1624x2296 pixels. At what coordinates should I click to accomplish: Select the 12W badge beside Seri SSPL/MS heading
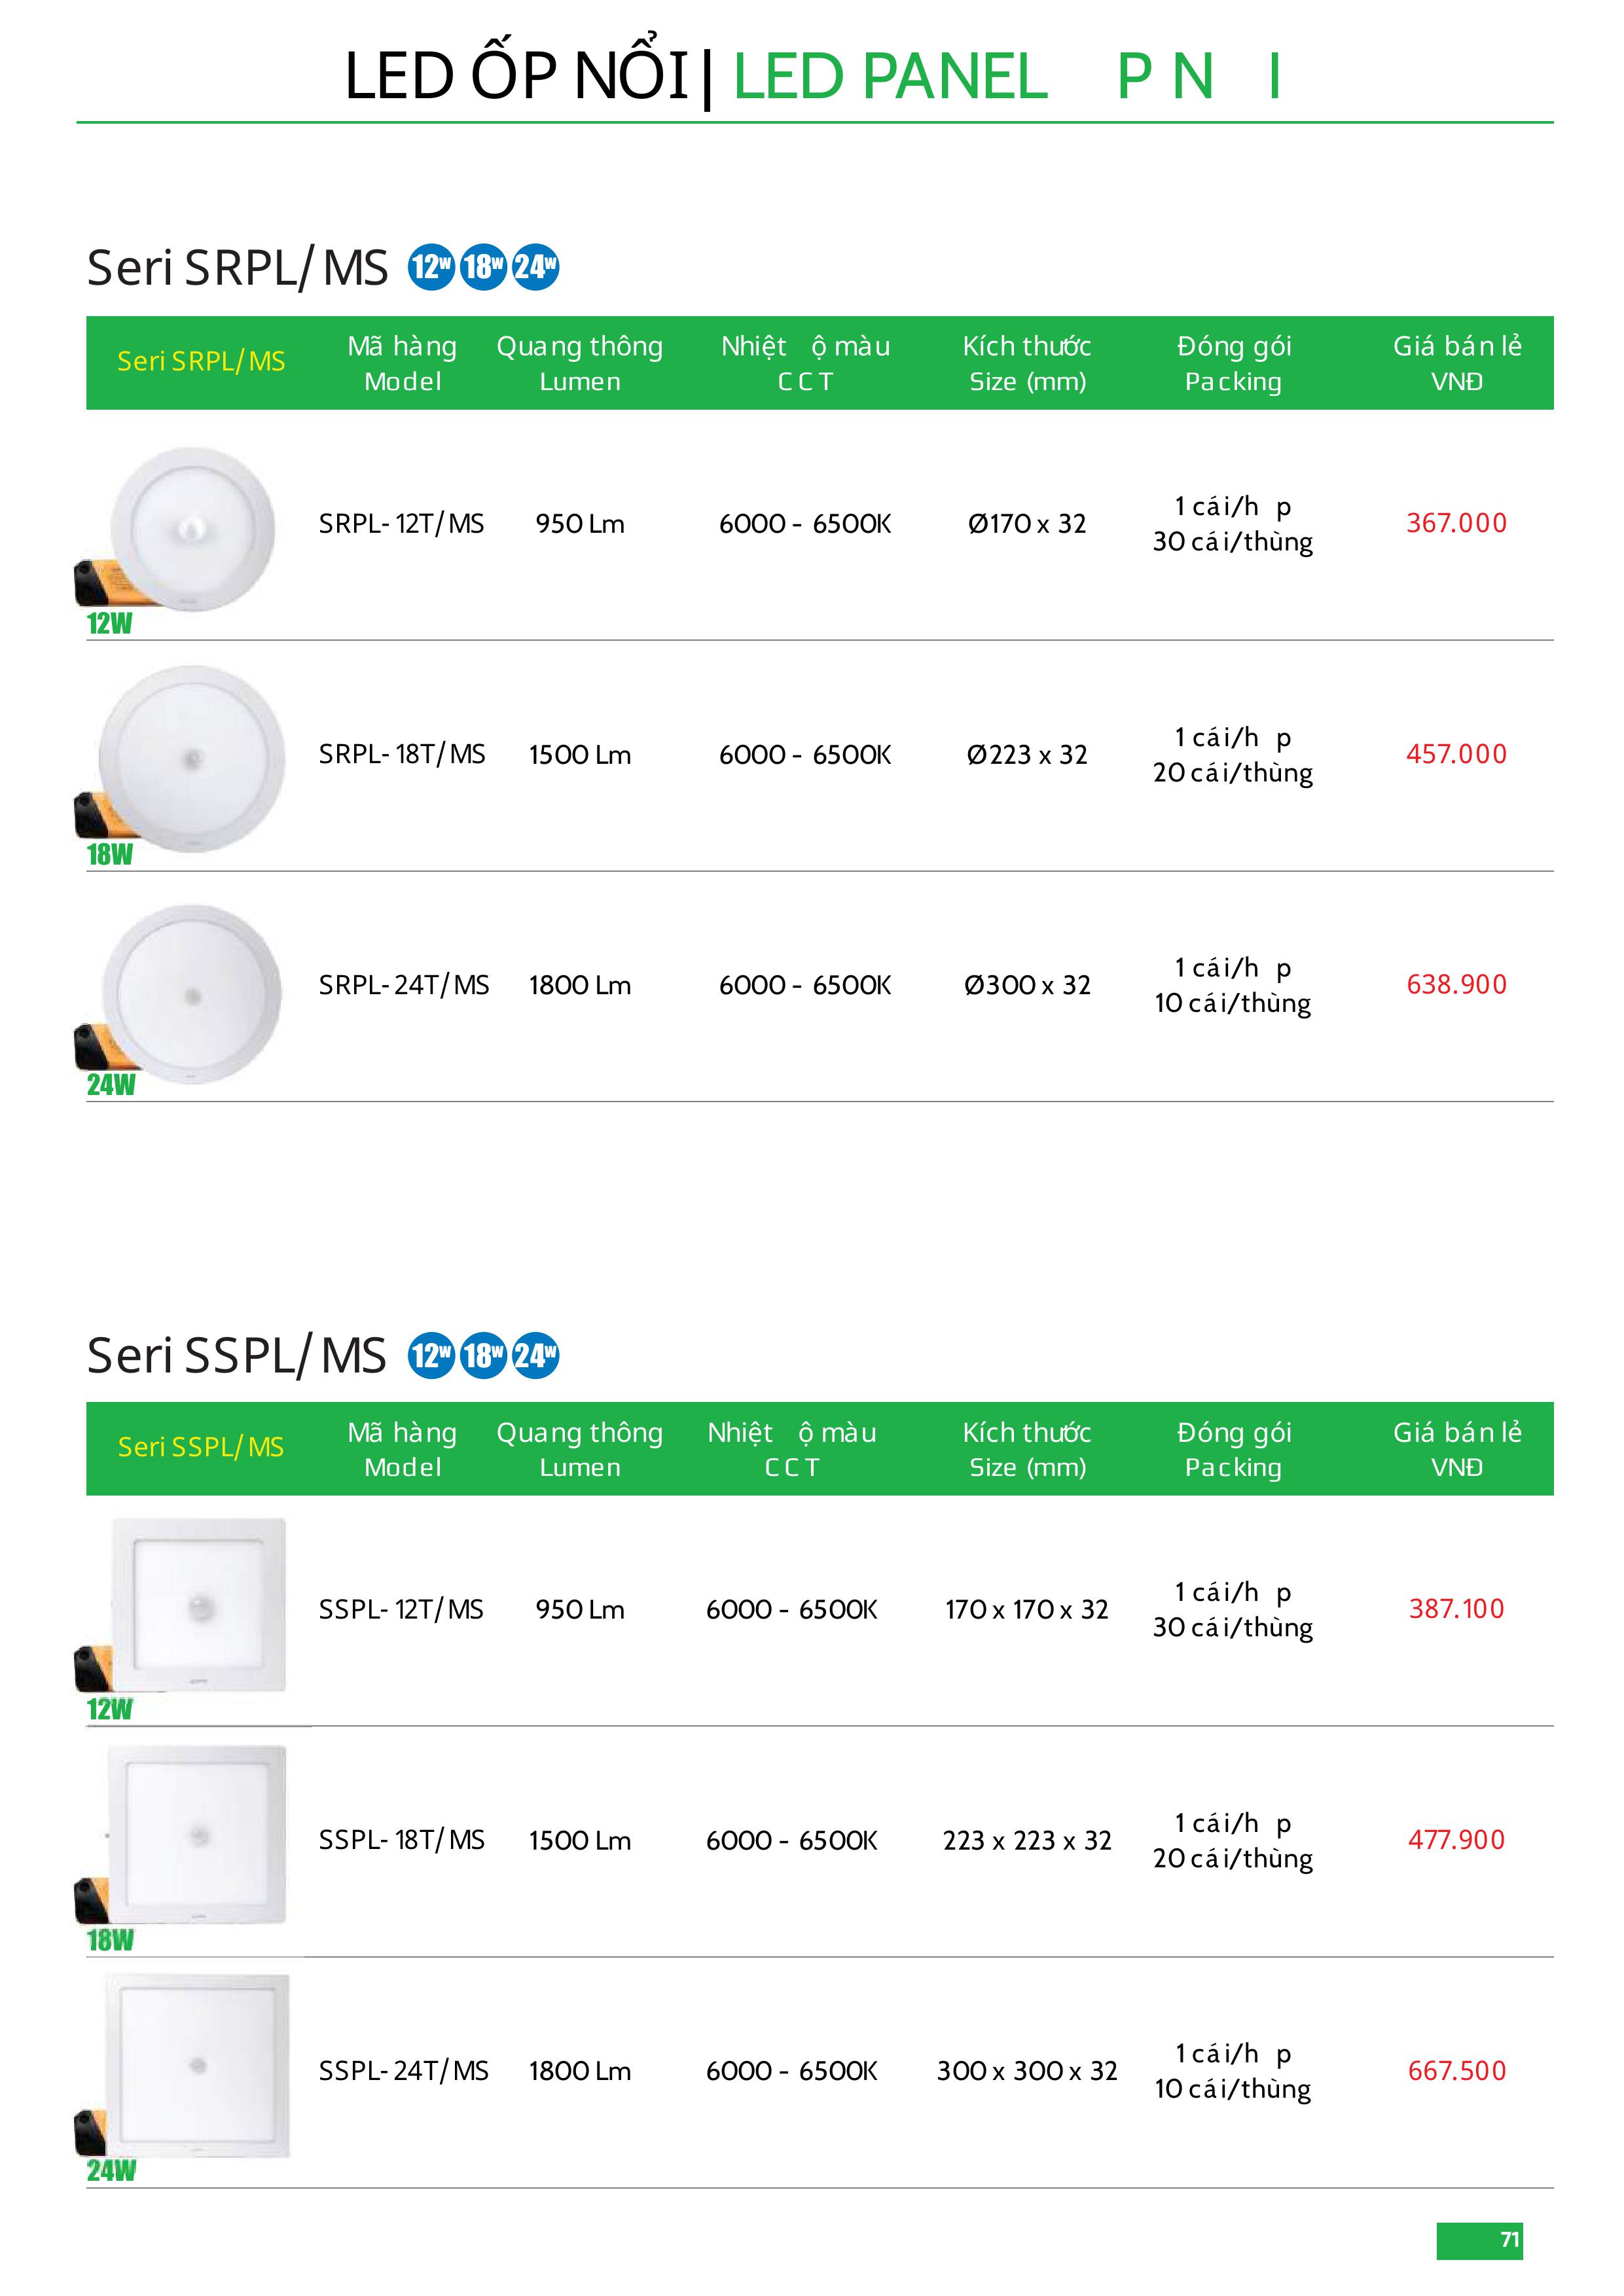[x=431, y=1355]
